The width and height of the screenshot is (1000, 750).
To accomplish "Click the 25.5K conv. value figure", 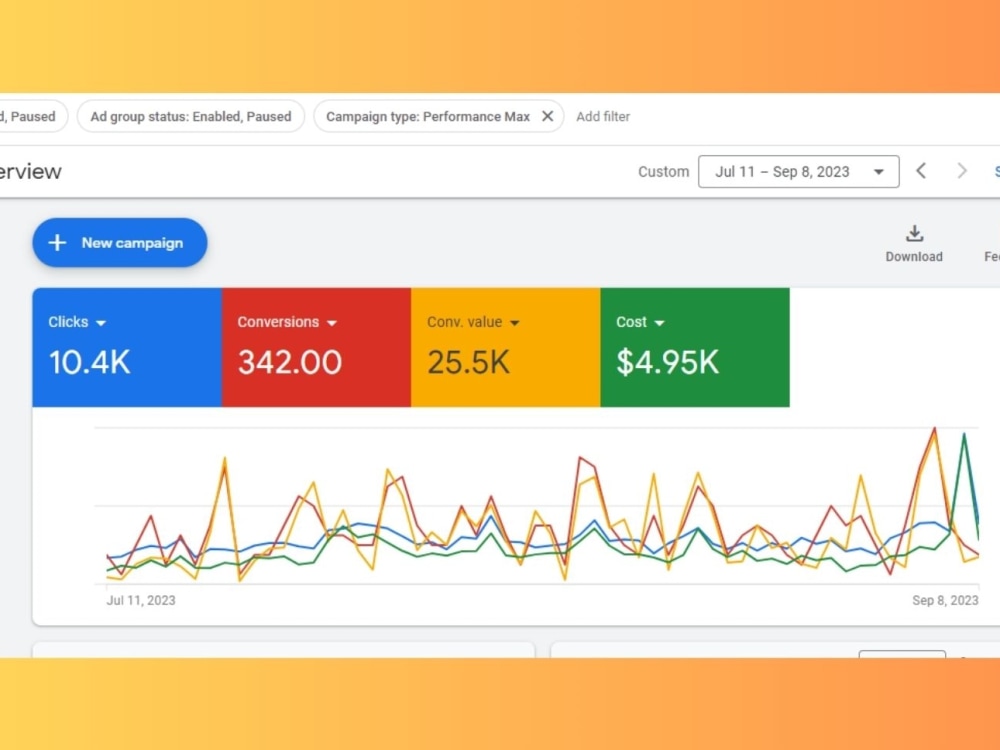I will [x=469, y=362].
